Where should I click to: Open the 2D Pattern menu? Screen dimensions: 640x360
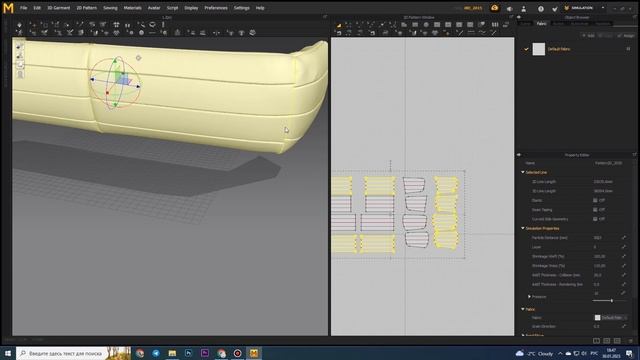click(87, 8)
